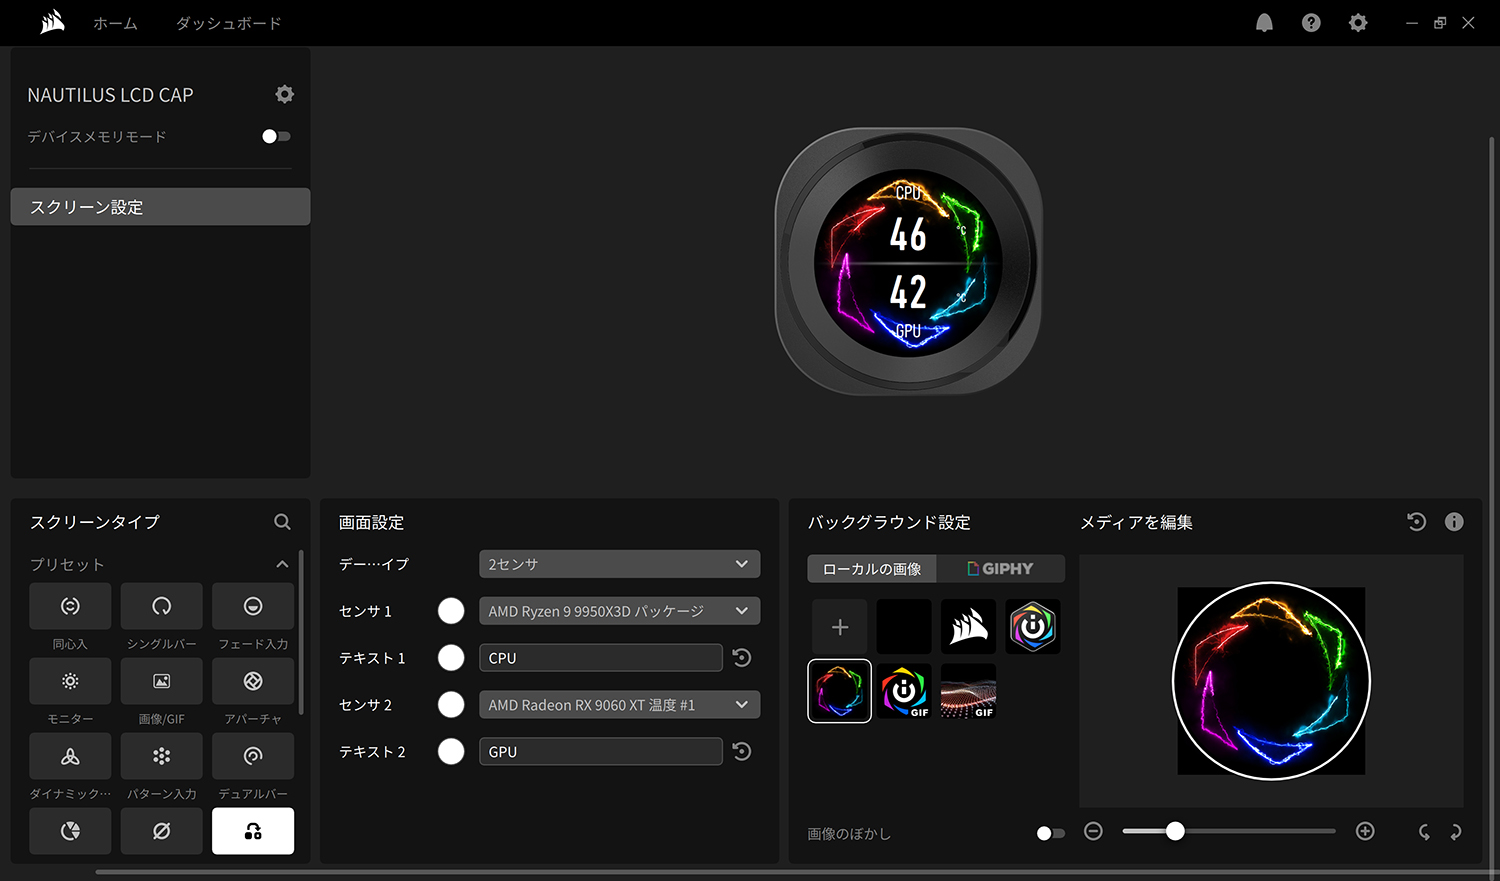Pick the テキスト 1 color swatch

coord(451,658)
